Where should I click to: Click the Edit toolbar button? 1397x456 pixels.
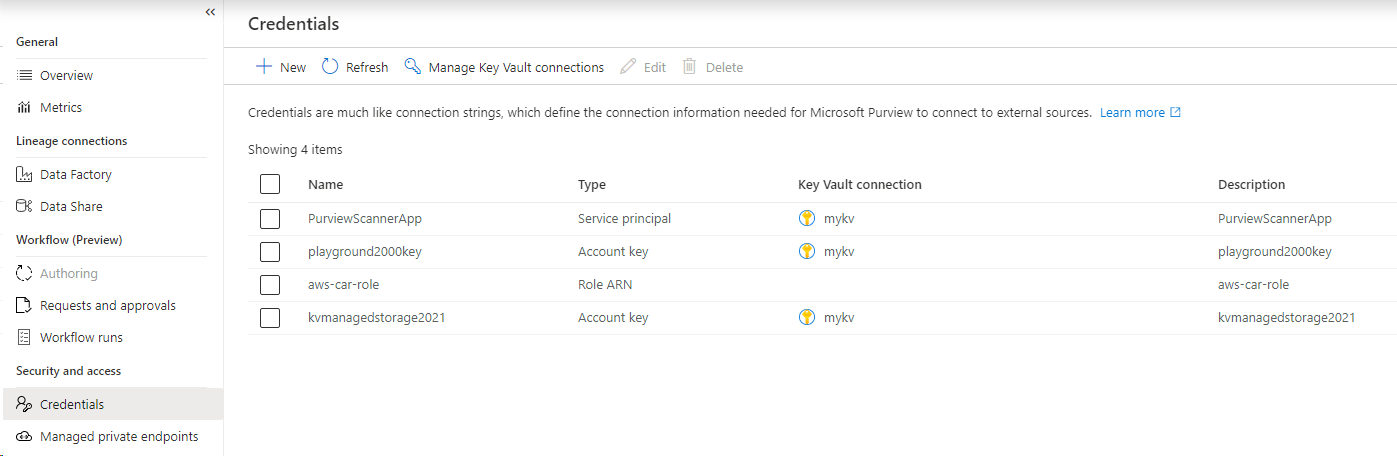point(643,67)
